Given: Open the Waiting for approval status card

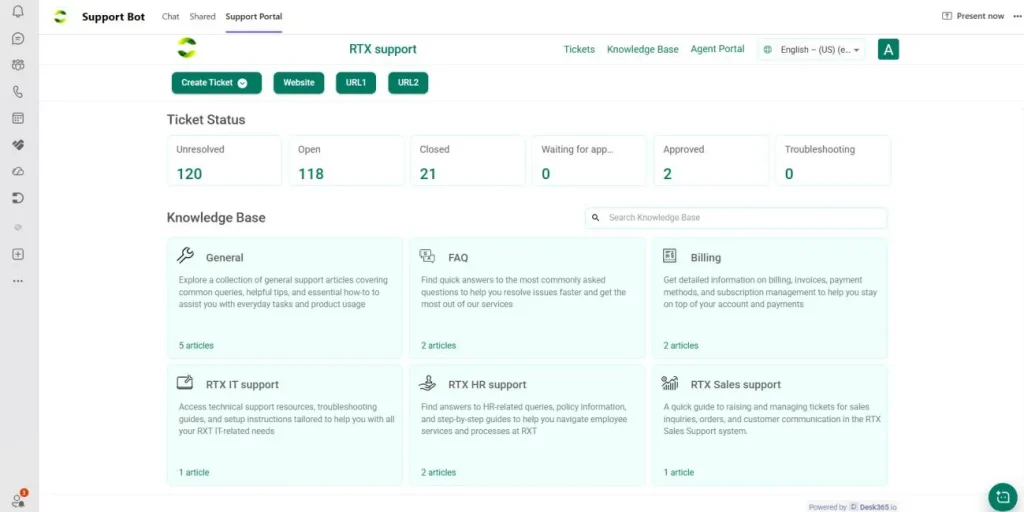Looking at the screenshot, I should click(x=589, y=161).
